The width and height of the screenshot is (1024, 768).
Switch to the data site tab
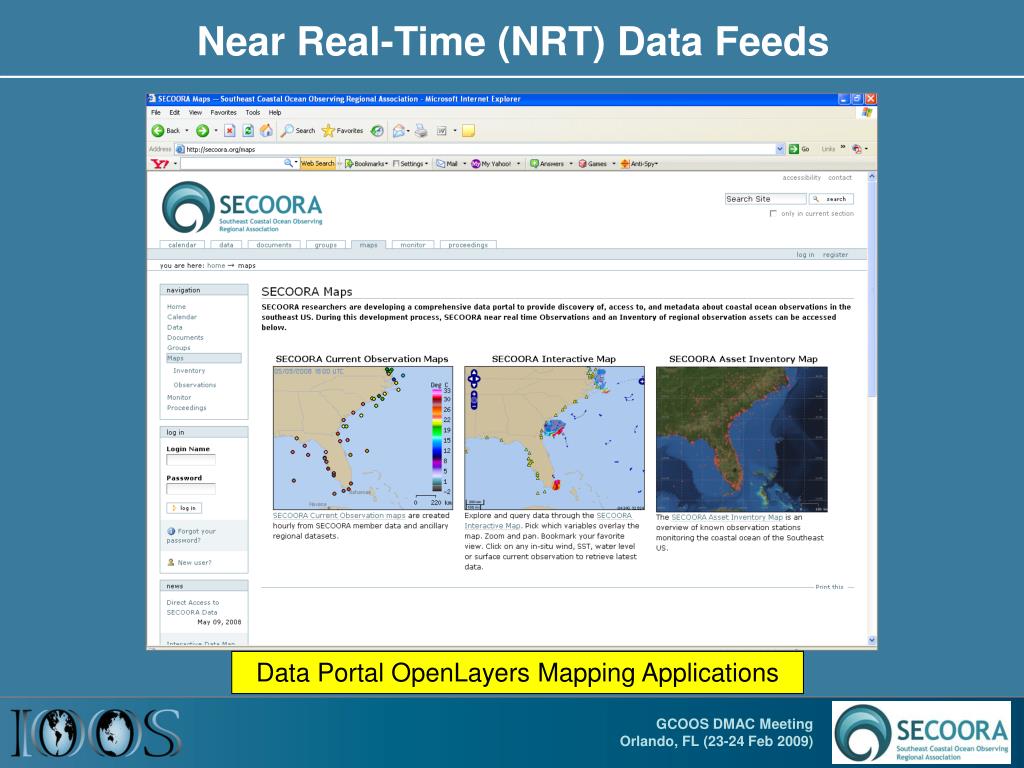click(226, 245)
